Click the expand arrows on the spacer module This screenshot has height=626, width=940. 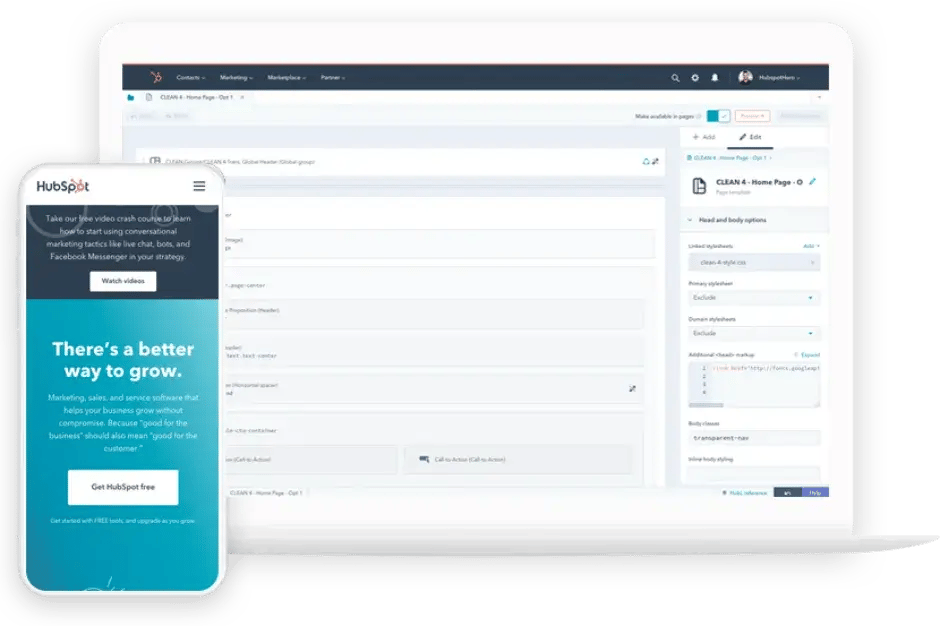tap(632, 388)
